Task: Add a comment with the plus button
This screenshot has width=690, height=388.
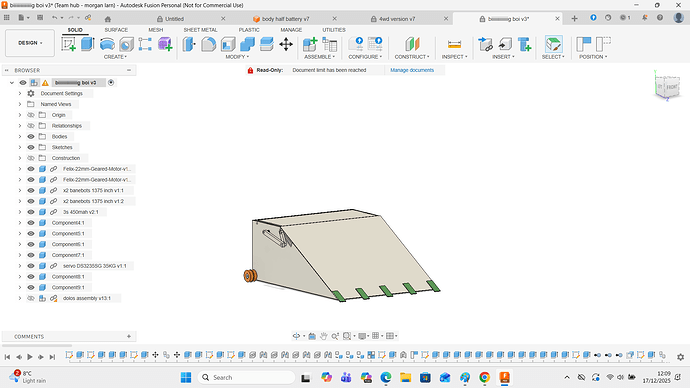Action: pos(129,336)
